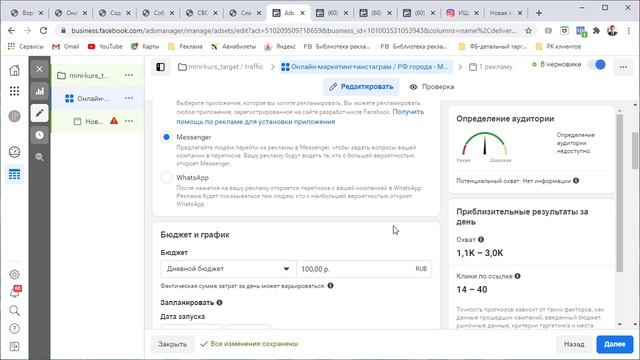Click the audience definition gauge meter
Screen dimensions: 640x360
point(485,145)
